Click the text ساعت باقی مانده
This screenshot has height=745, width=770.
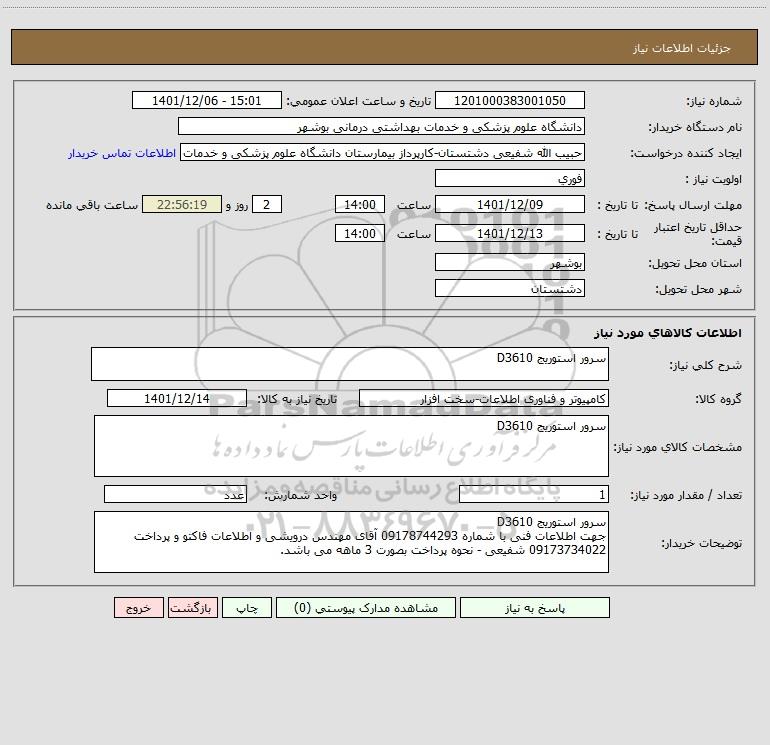(92, 205)
